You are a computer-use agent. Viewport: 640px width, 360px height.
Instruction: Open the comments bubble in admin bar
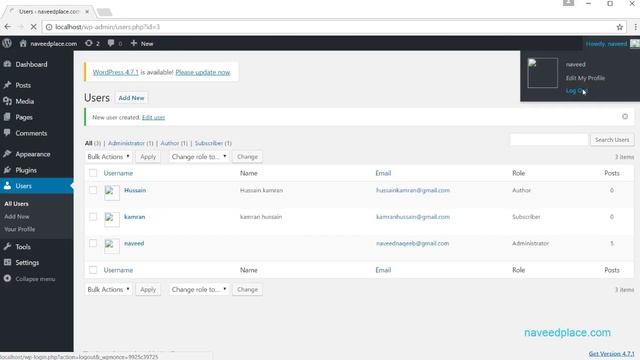115,43
